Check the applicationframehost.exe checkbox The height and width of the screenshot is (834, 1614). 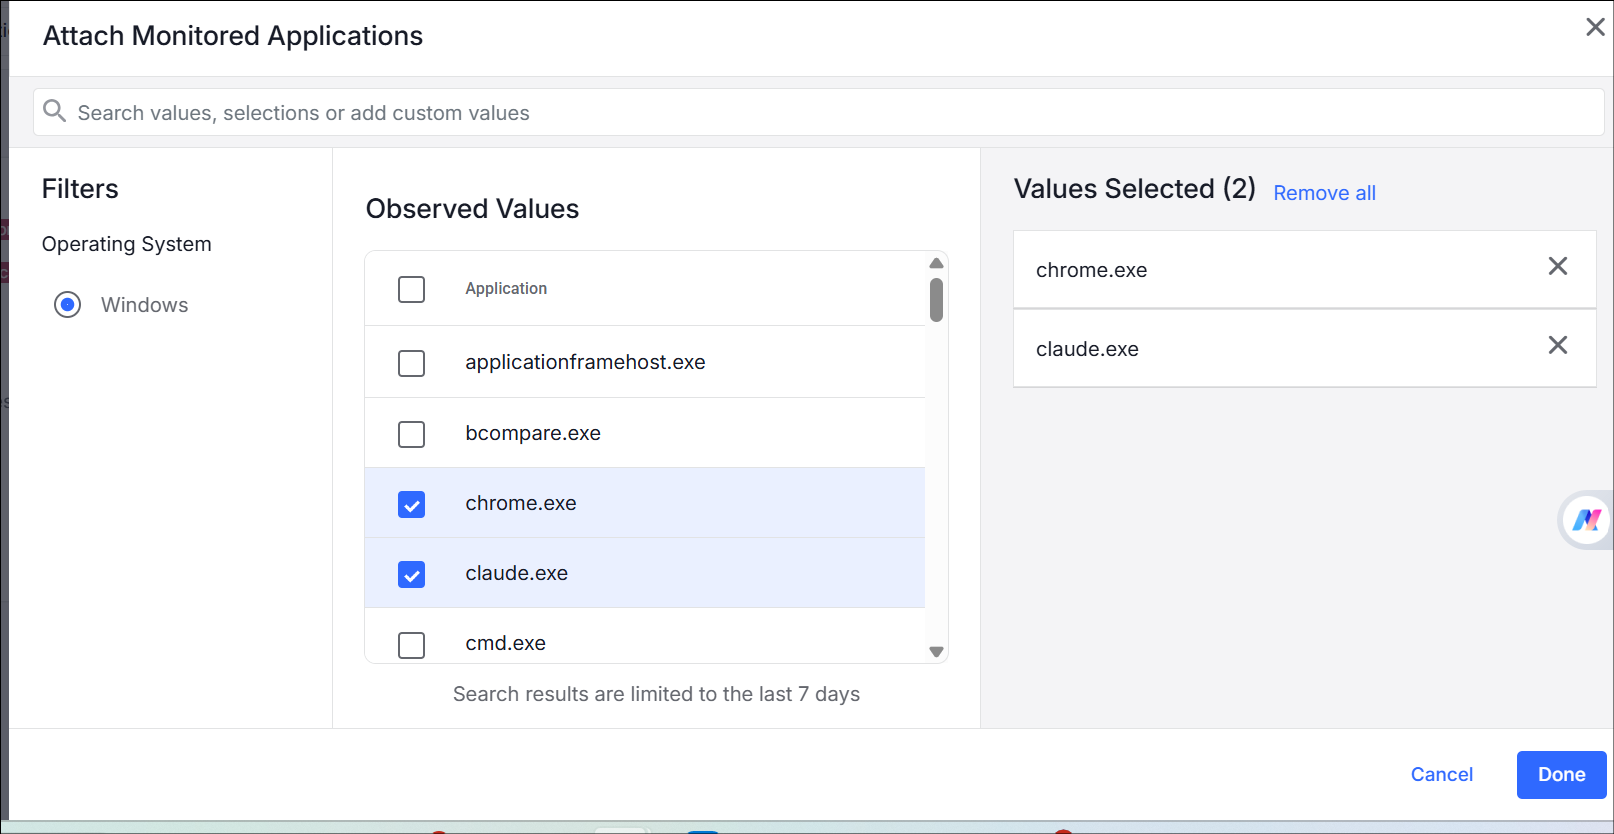411,363
